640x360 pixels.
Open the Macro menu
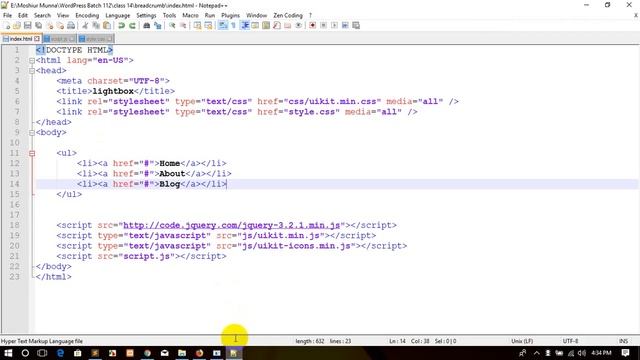(190, 15)
